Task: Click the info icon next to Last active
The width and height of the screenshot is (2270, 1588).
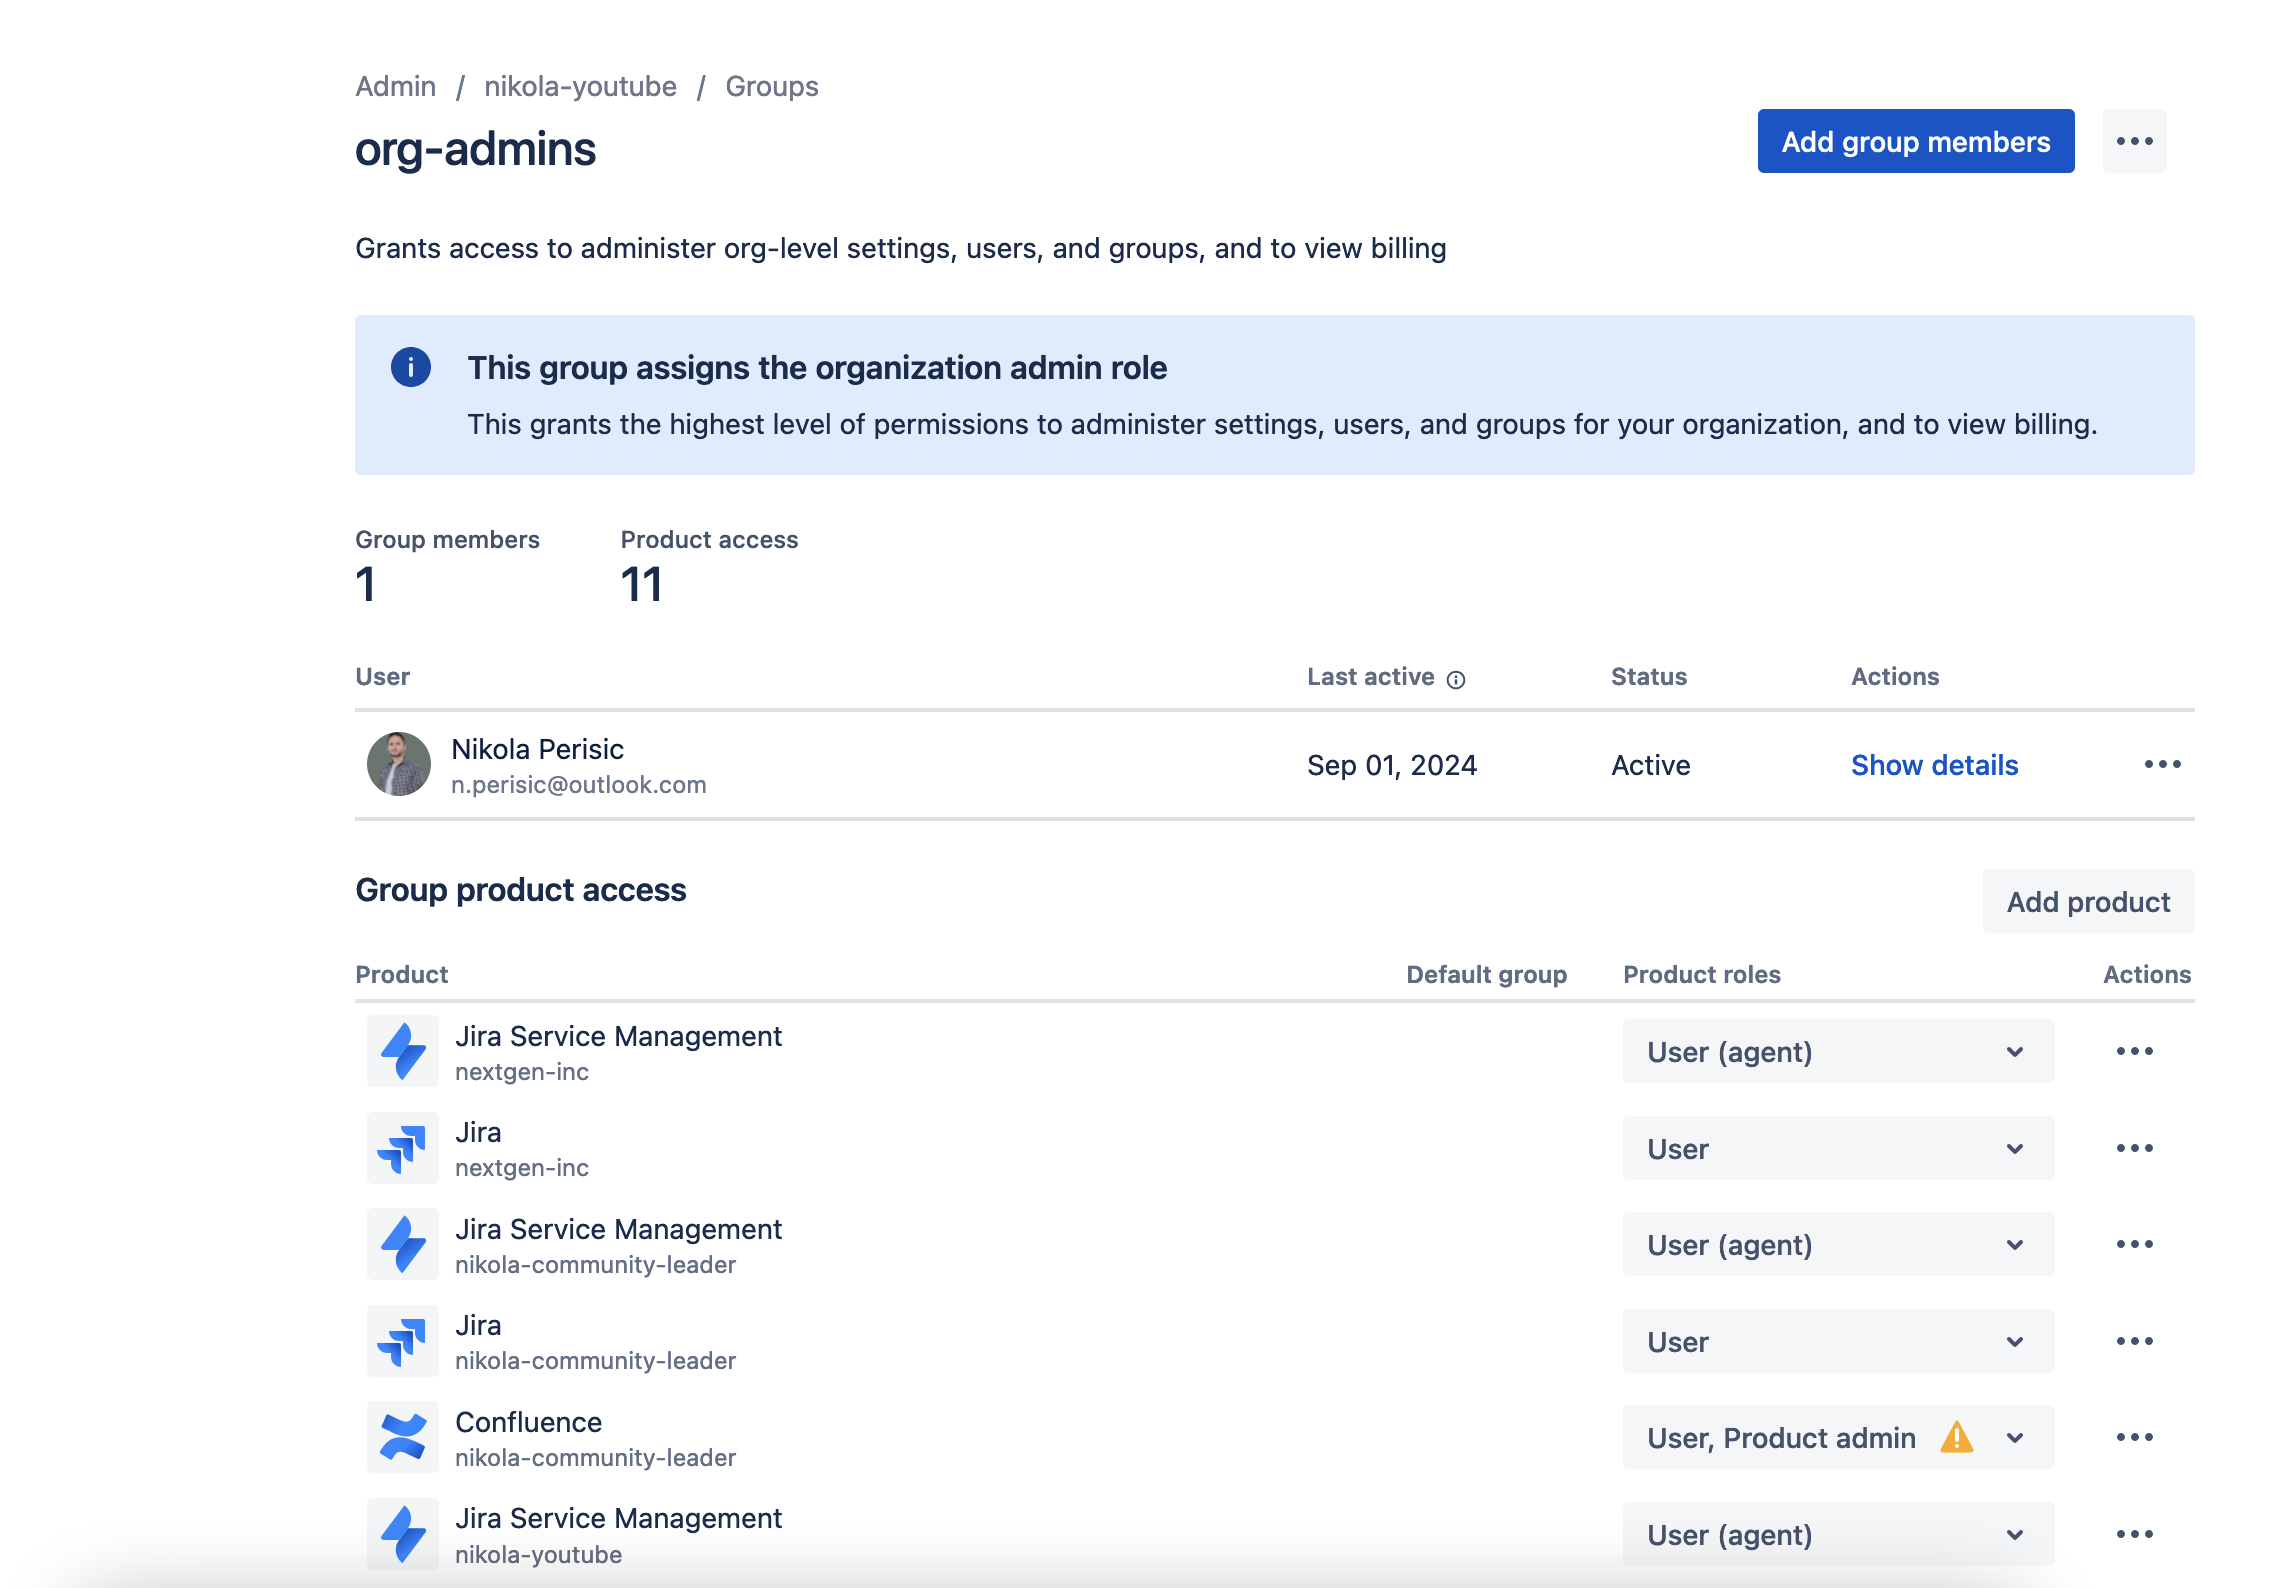Action: (x=1456, y=679)
